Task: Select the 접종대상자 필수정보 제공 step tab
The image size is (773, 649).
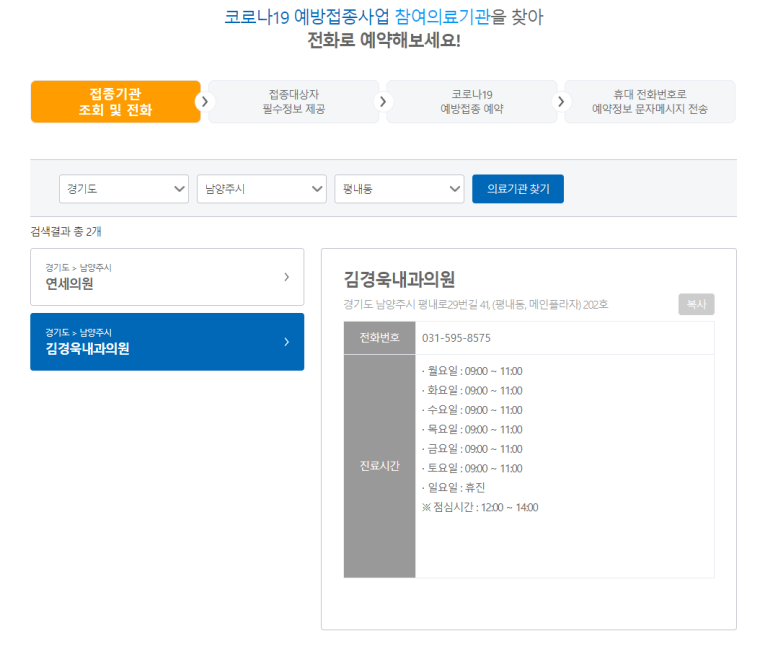Action: pyautogui.click(x=294, y=102)
